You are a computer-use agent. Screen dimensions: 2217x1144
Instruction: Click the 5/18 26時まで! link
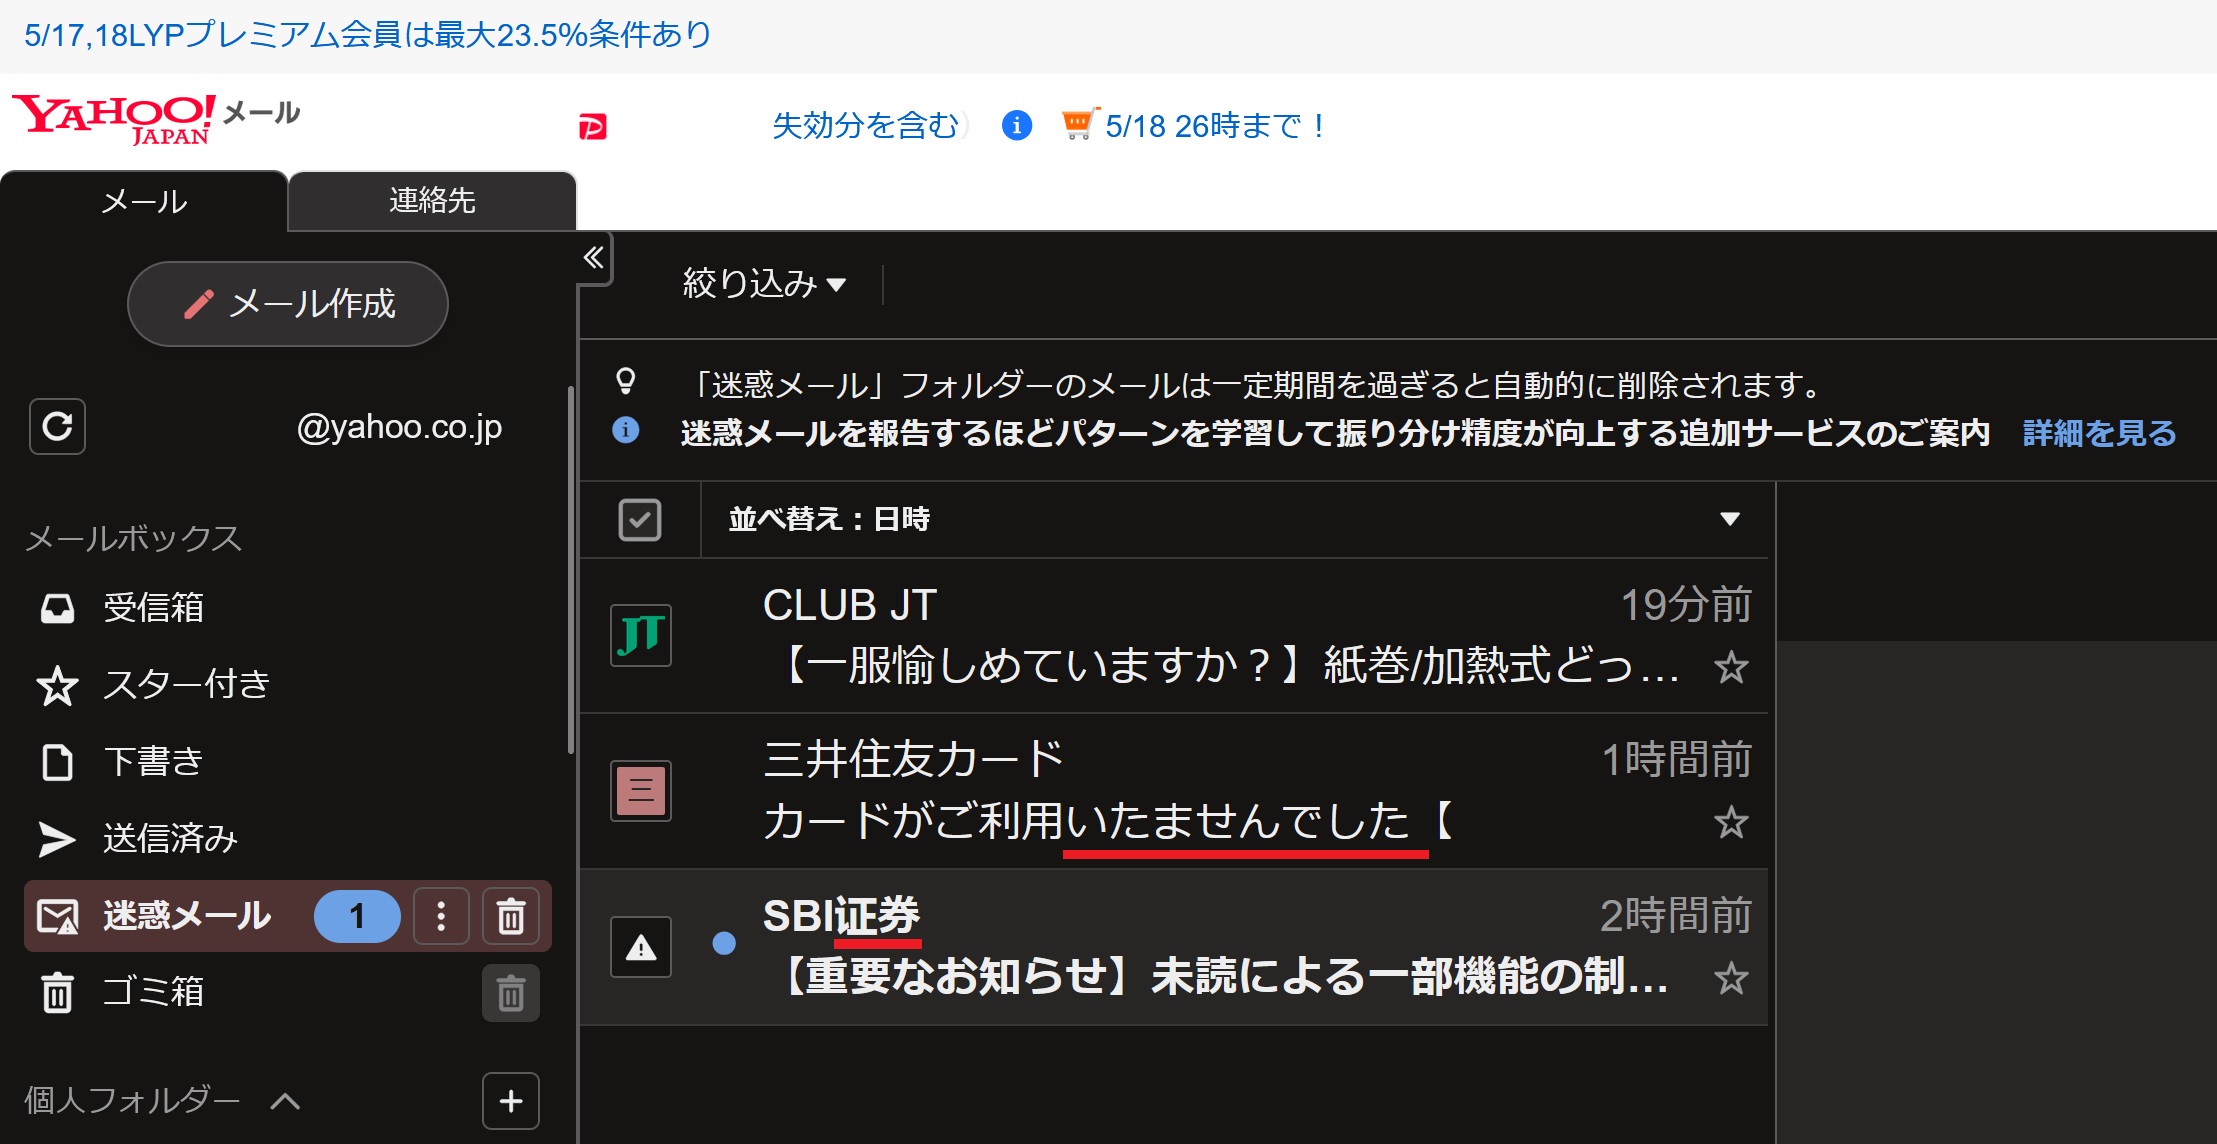1216,126
